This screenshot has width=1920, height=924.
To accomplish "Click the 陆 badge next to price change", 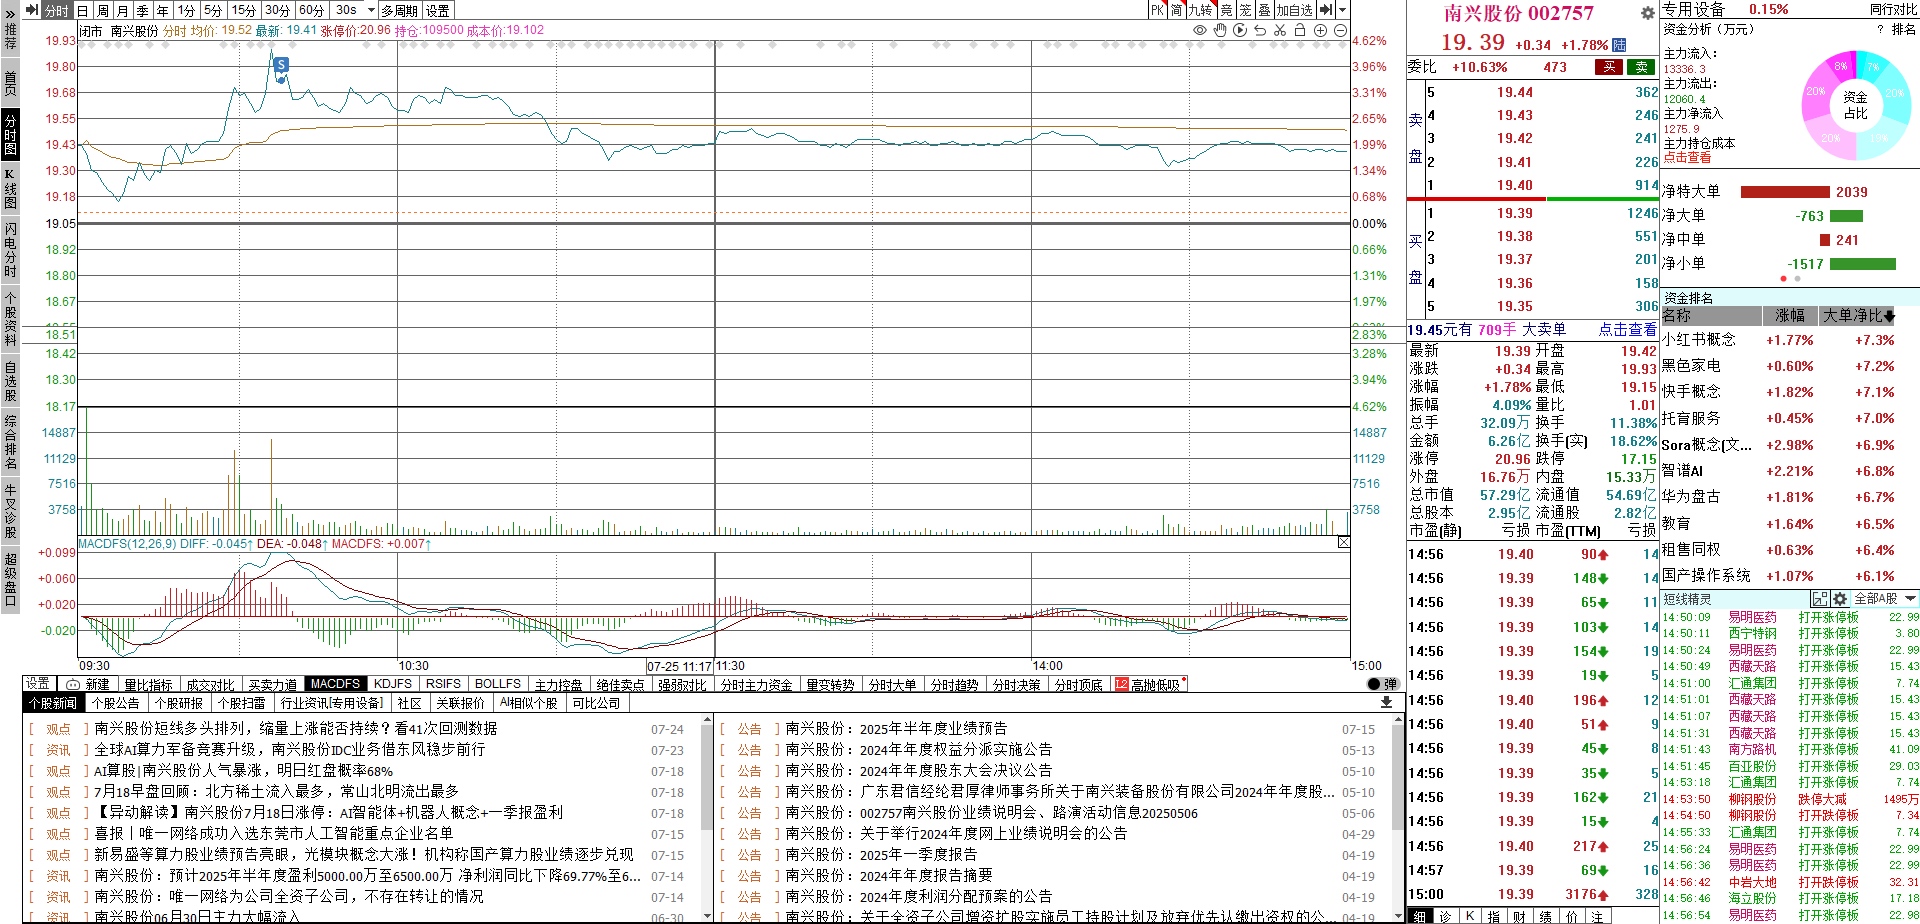I will click(x=1619, y=45).
